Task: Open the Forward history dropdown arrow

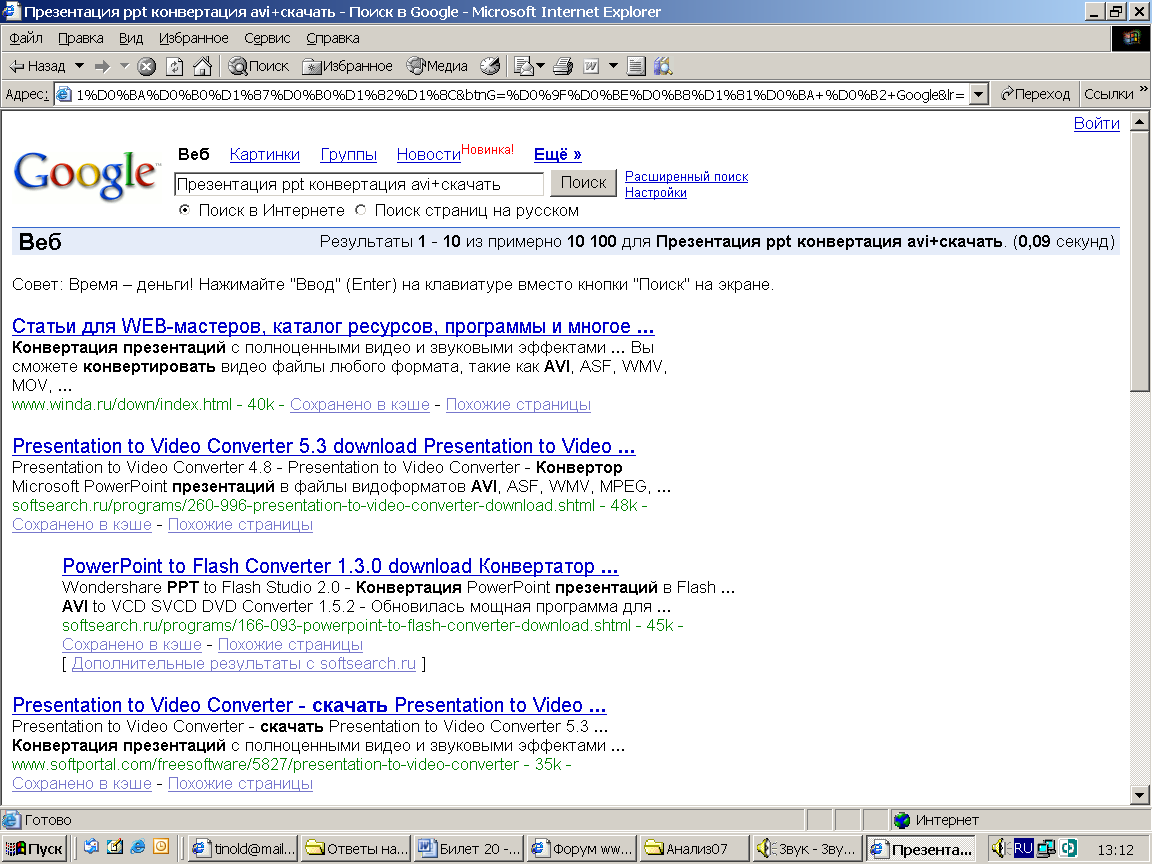Action: coord(124,66)
